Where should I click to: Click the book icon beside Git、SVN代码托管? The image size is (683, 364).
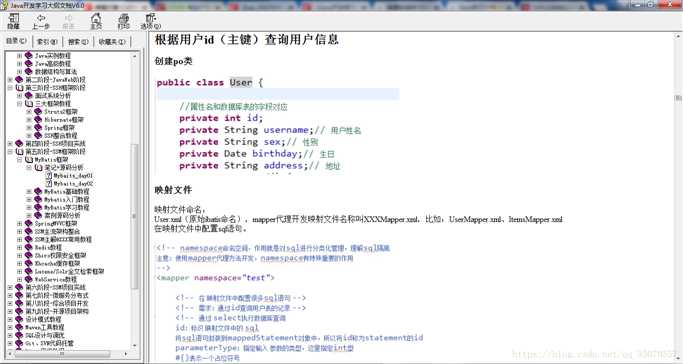(19, 343)
